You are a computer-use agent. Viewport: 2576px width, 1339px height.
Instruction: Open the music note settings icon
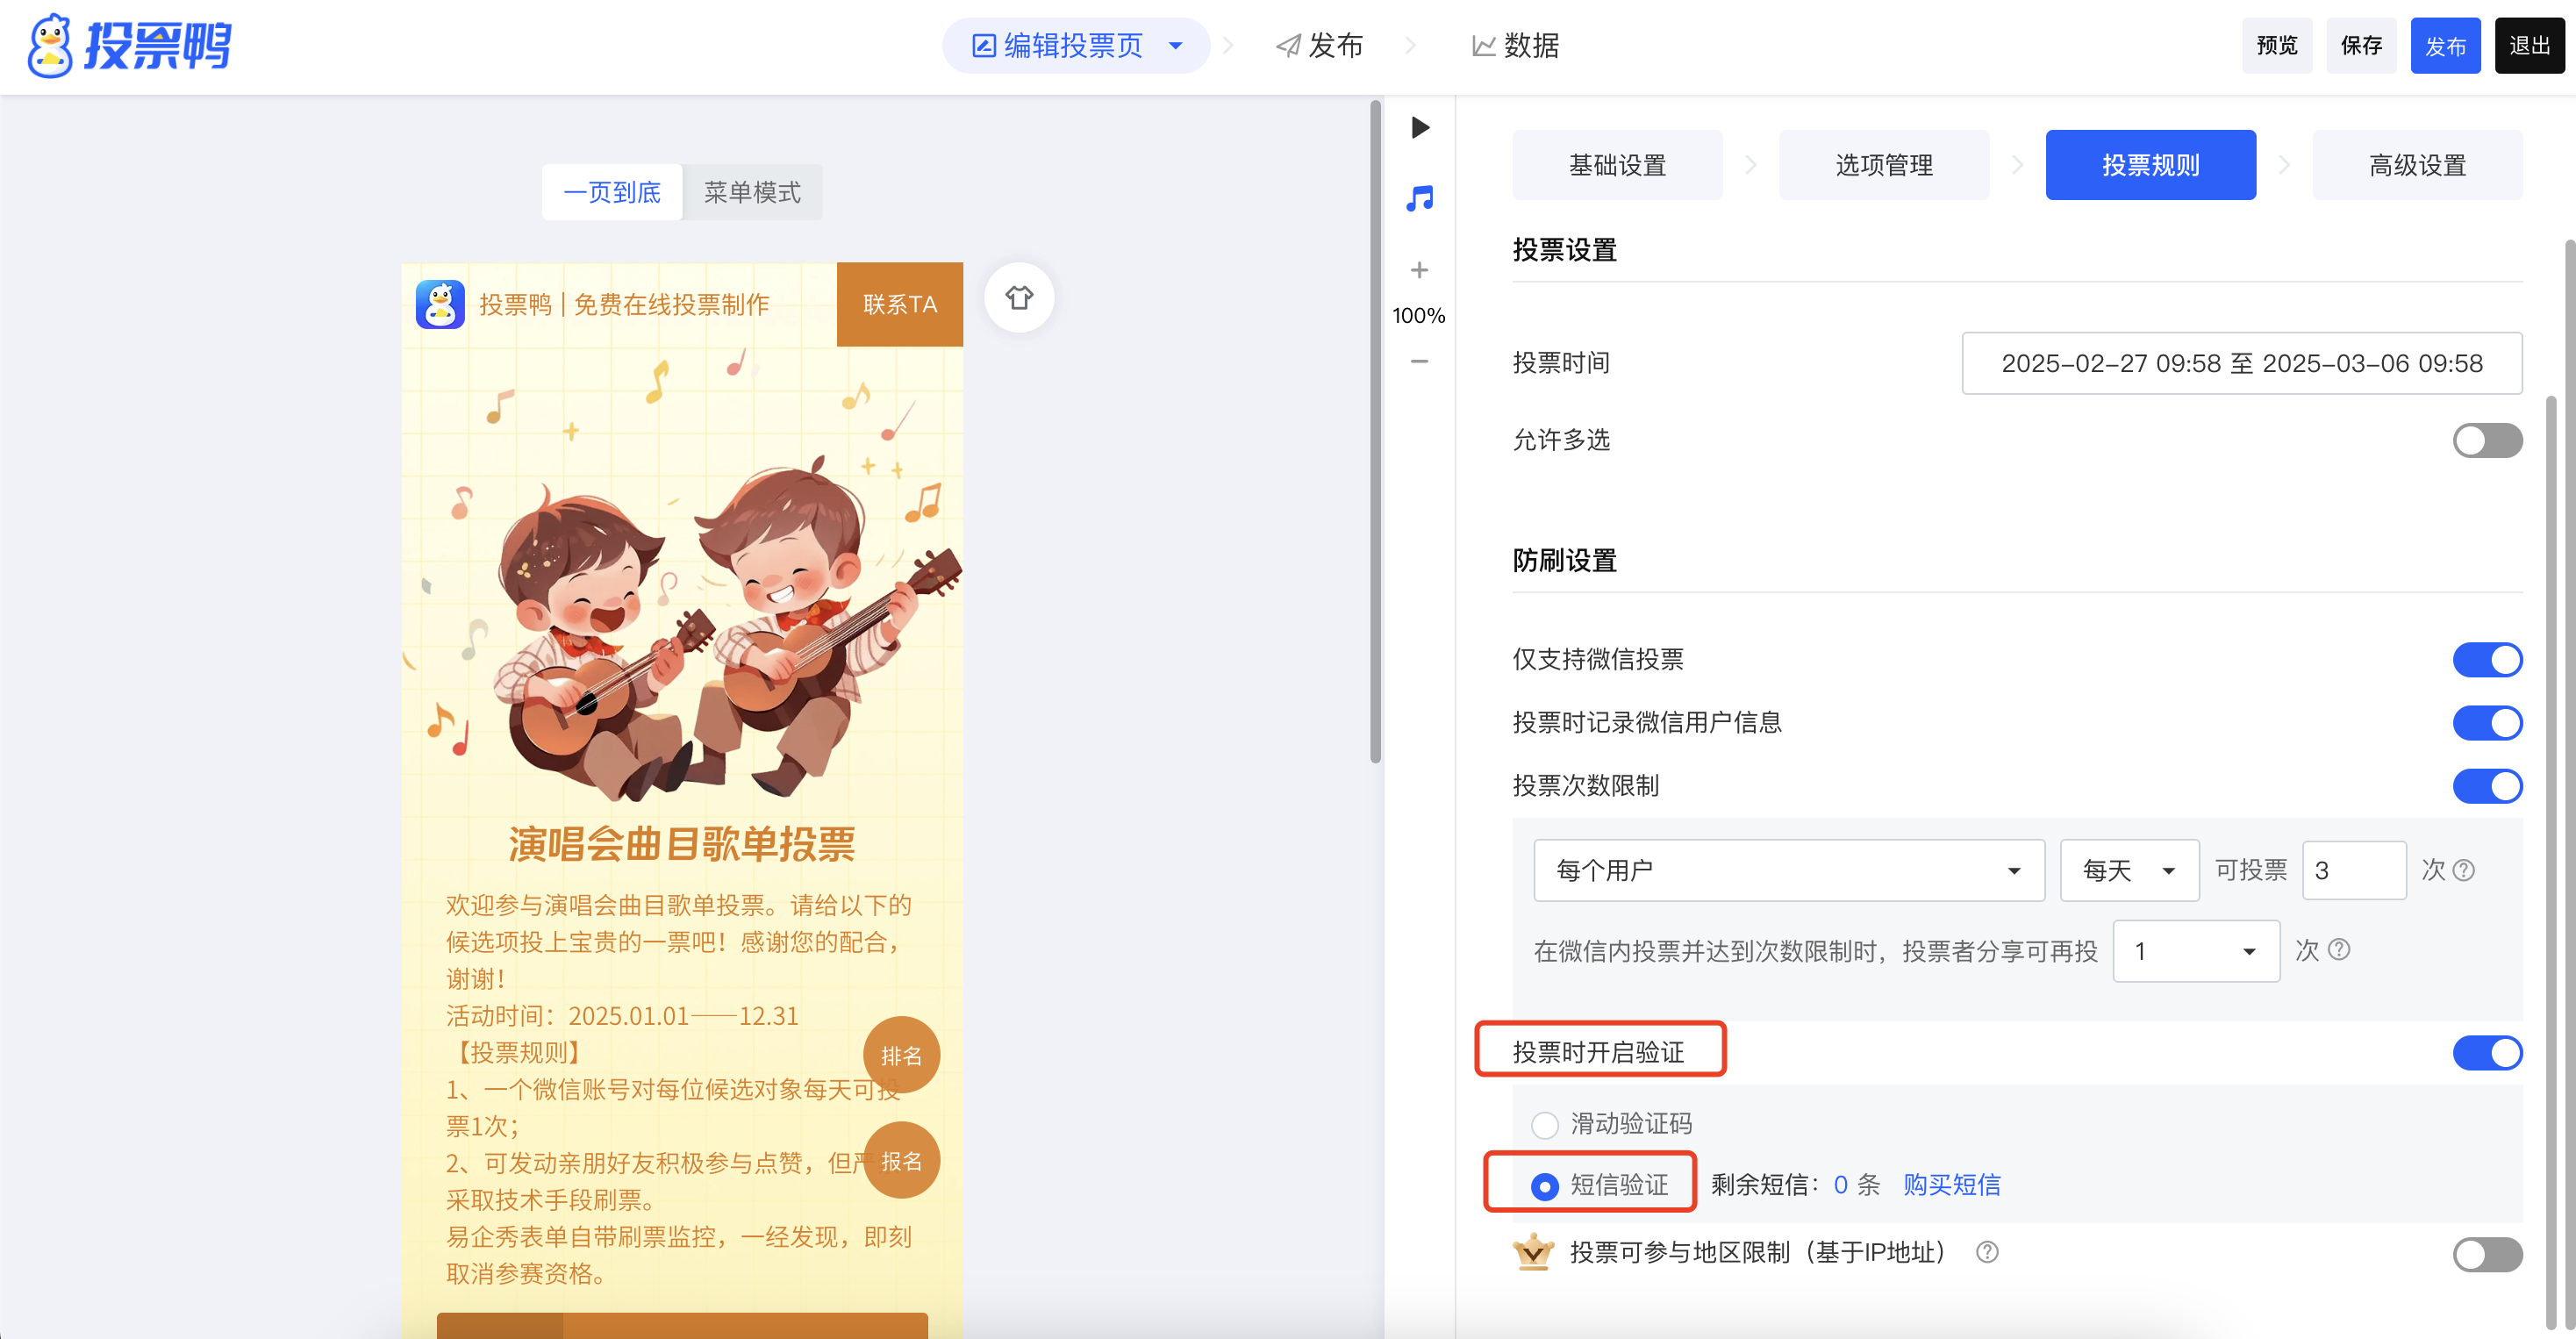point(1419,198)
